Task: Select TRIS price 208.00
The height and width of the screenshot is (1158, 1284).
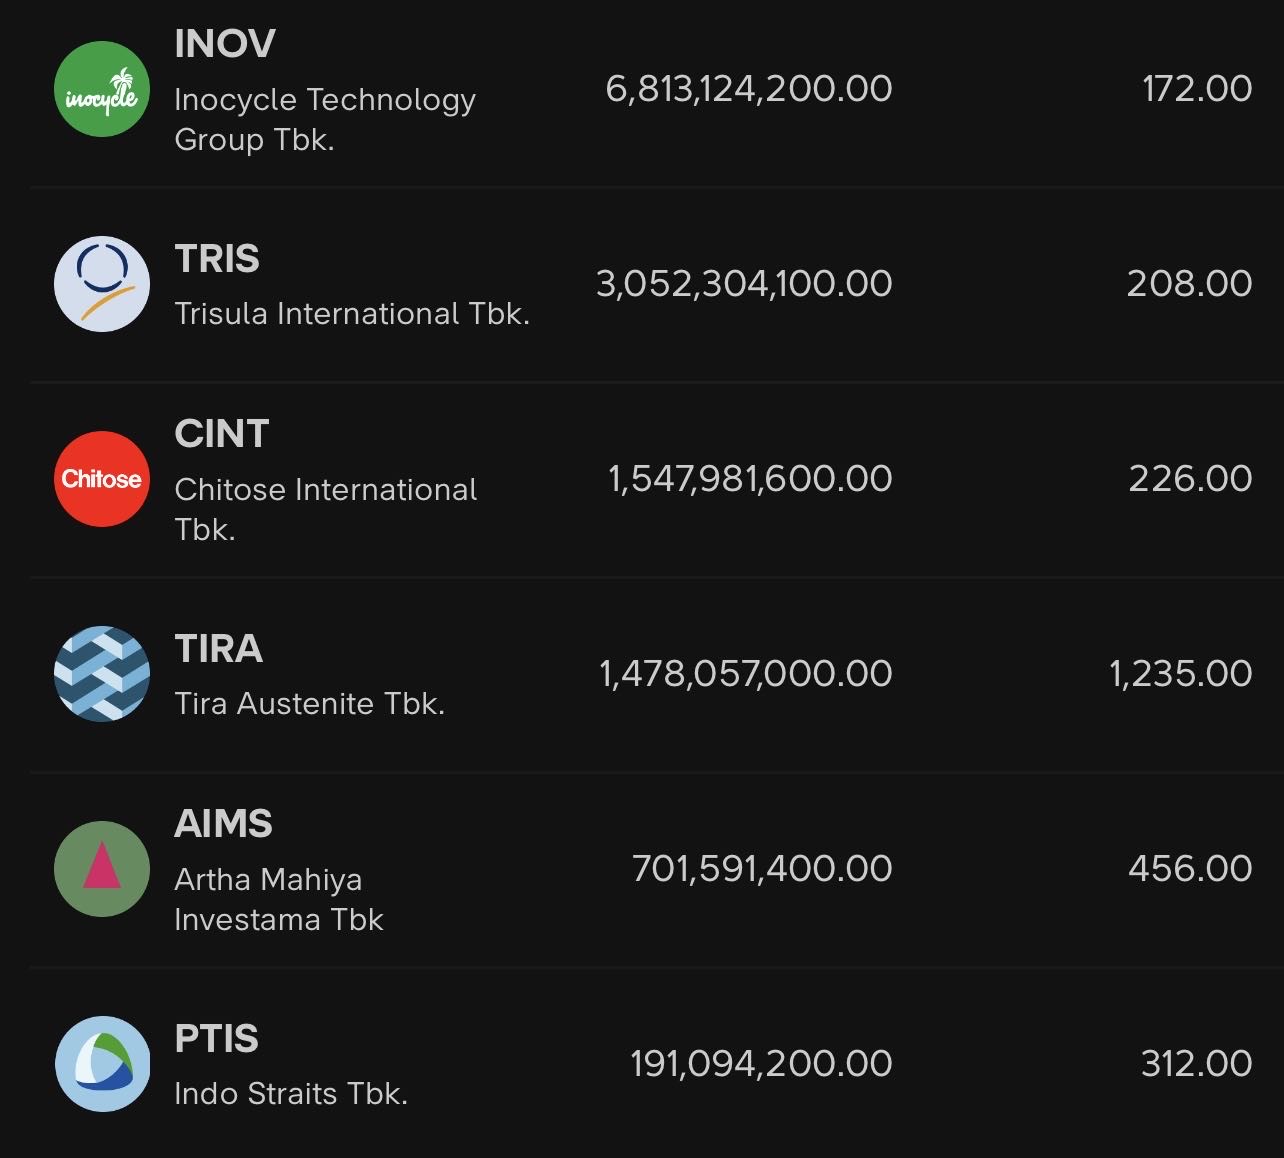Action: point(1189,284)
